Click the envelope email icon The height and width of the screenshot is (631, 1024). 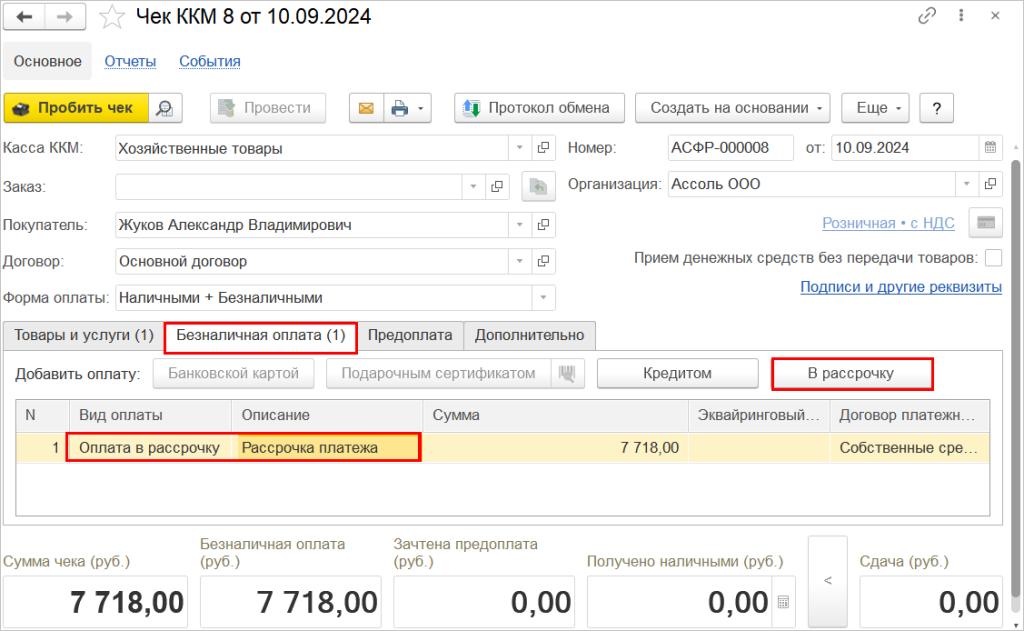click(366, 108)
